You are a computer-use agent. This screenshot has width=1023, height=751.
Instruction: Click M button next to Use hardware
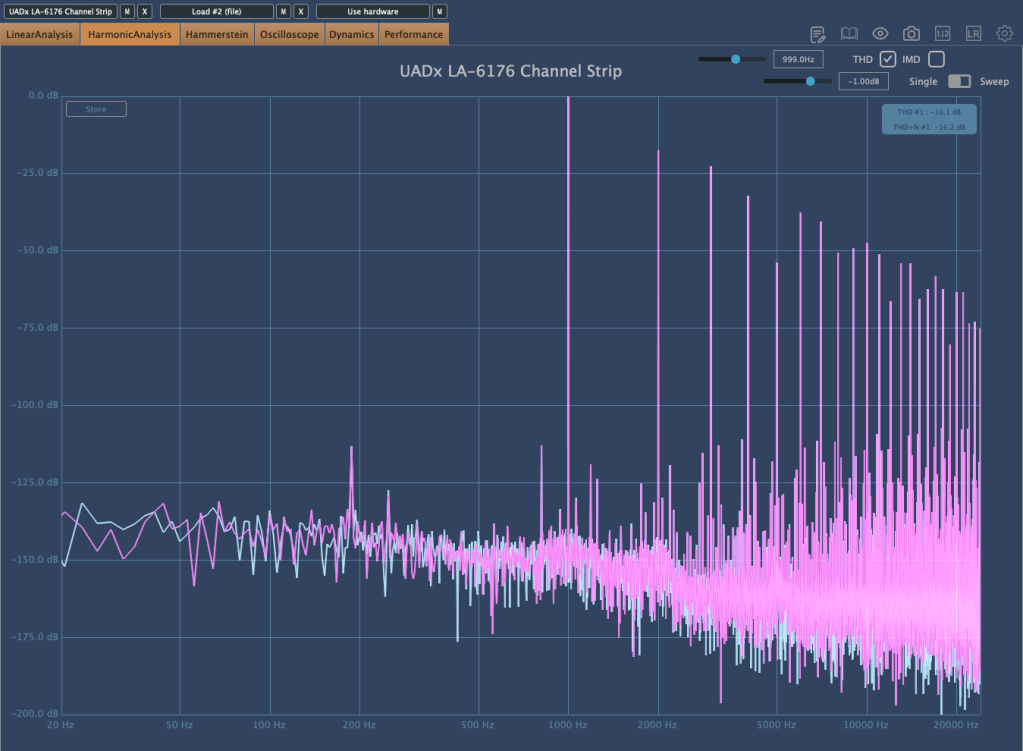(x=439, y=11)
